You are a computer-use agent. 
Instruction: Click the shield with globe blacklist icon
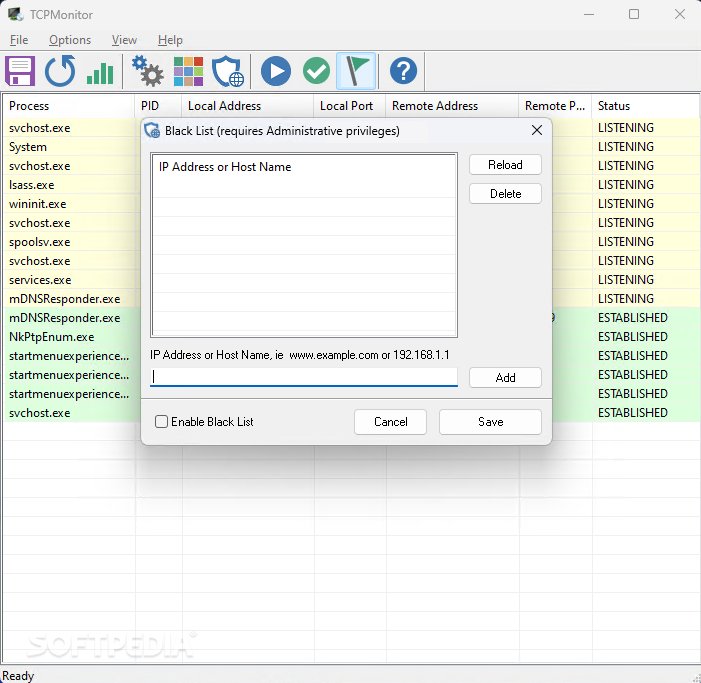pyautogui.click(x=228, y=71)
